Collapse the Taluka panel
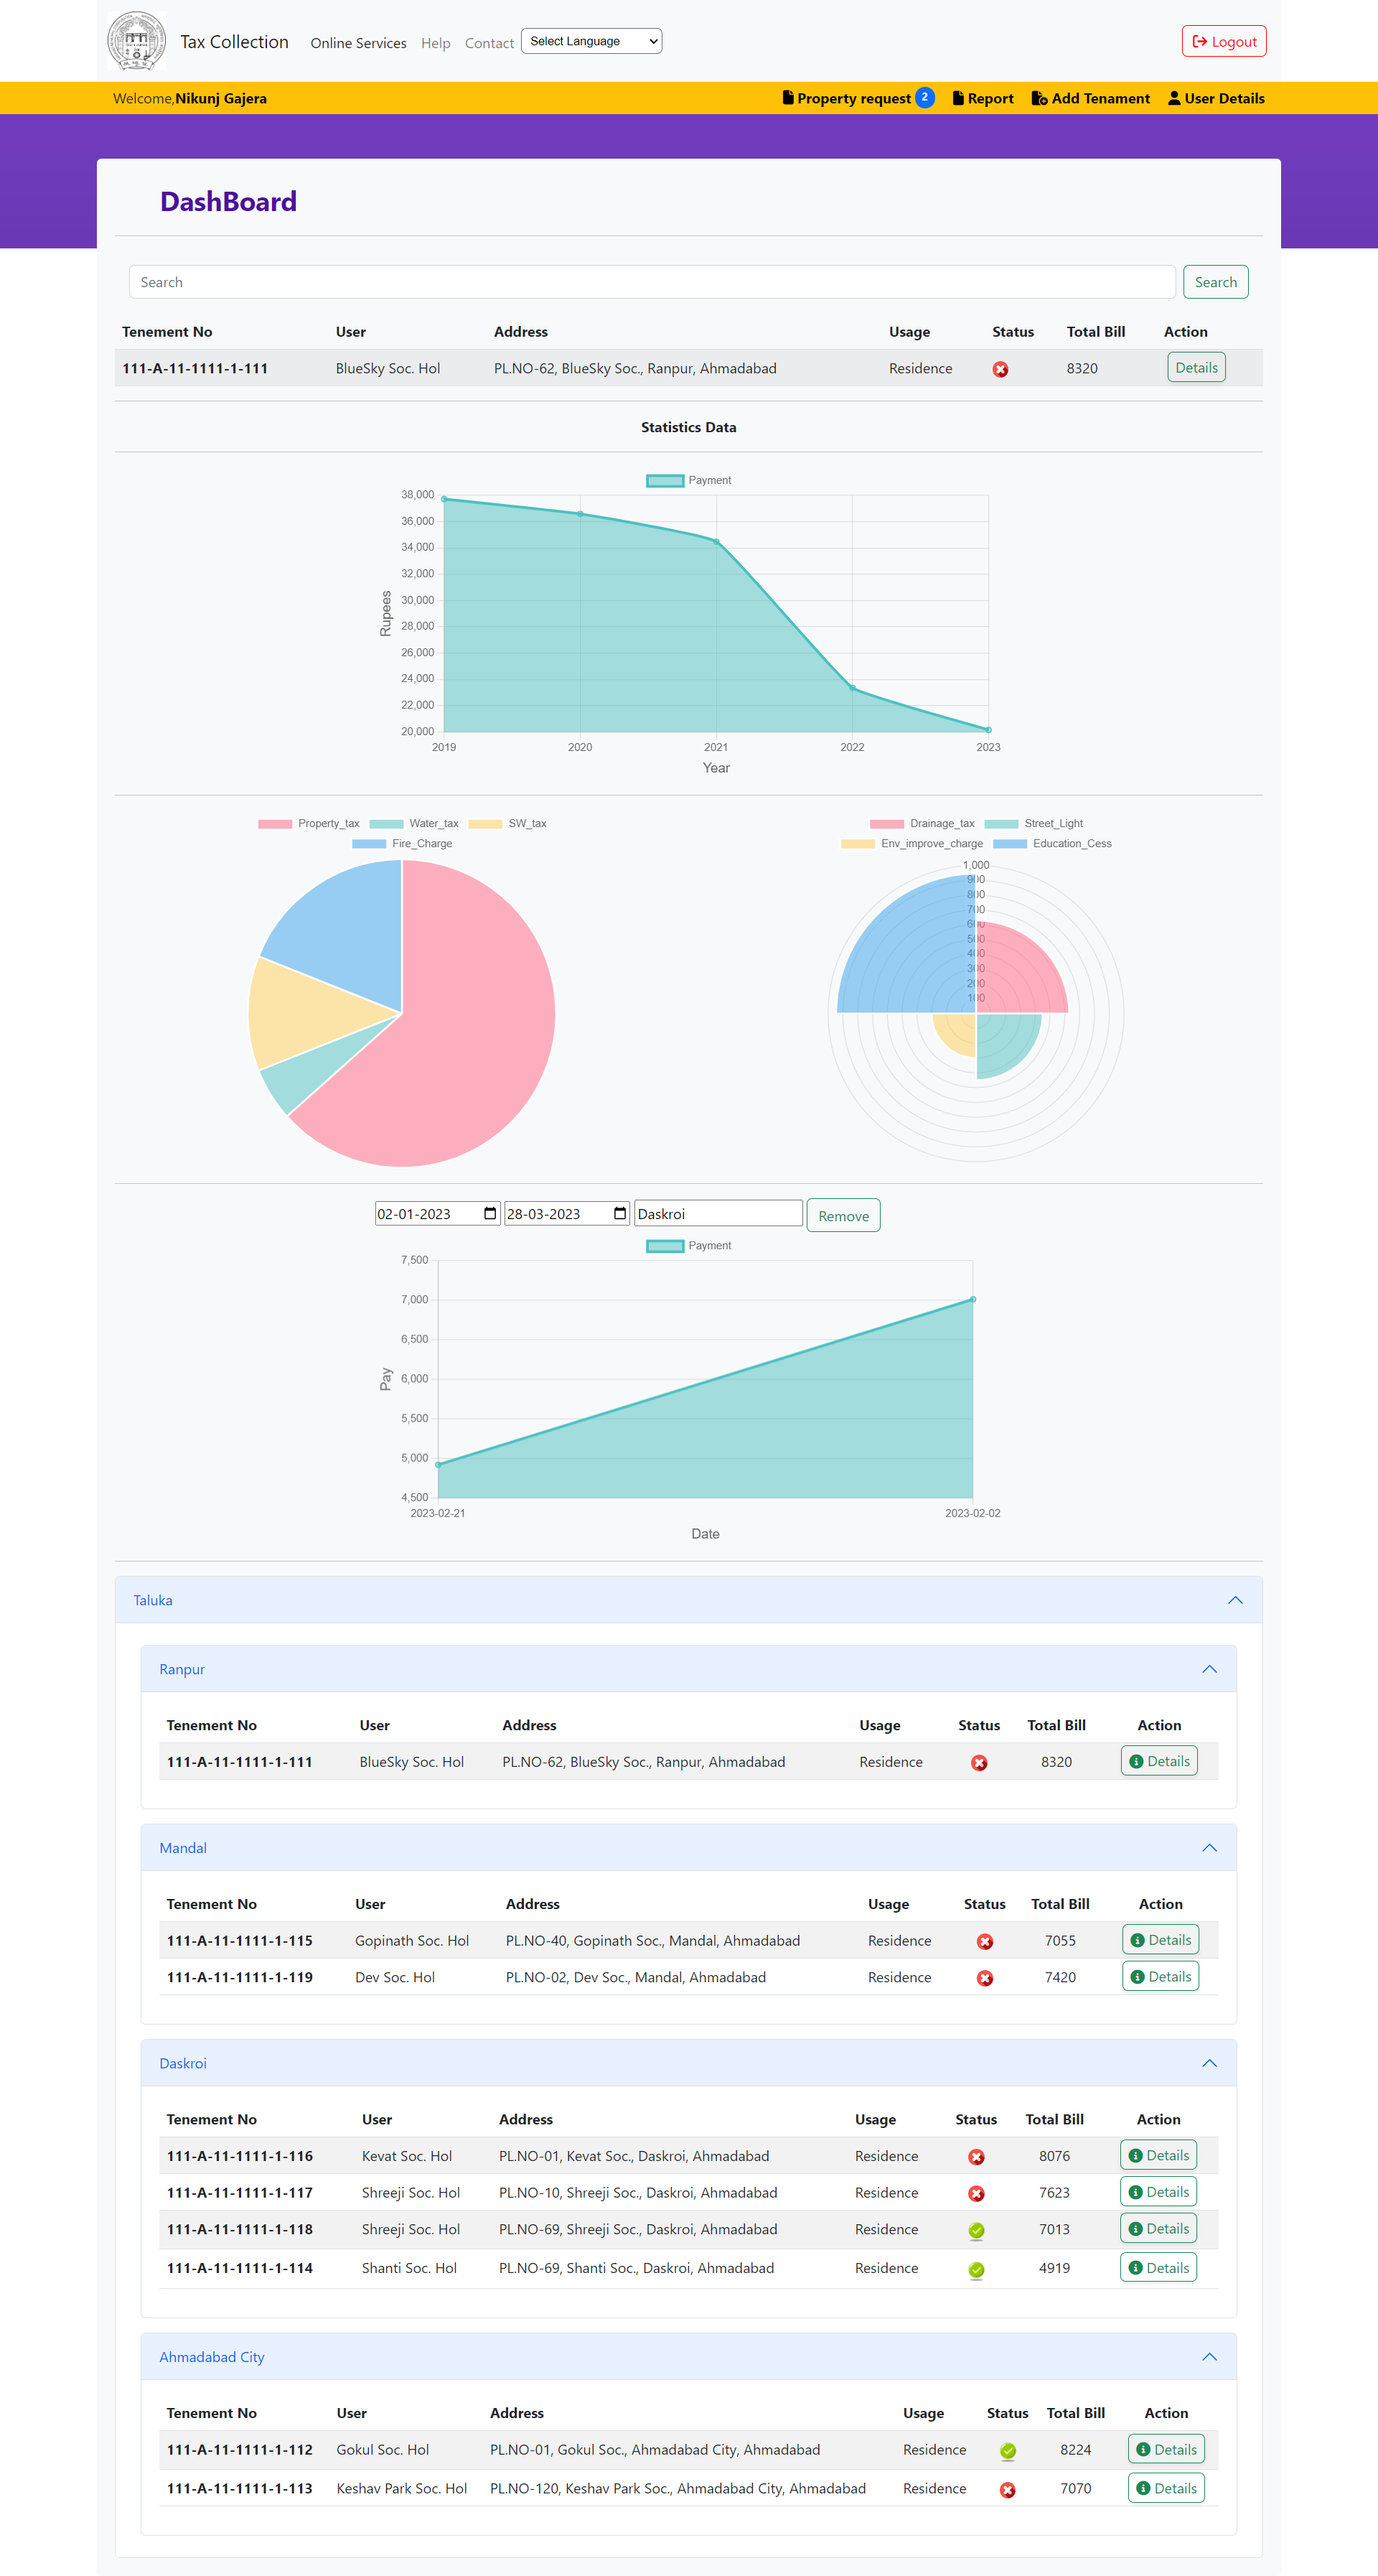1378x2576 pixels. [x=1236, y=1599]
